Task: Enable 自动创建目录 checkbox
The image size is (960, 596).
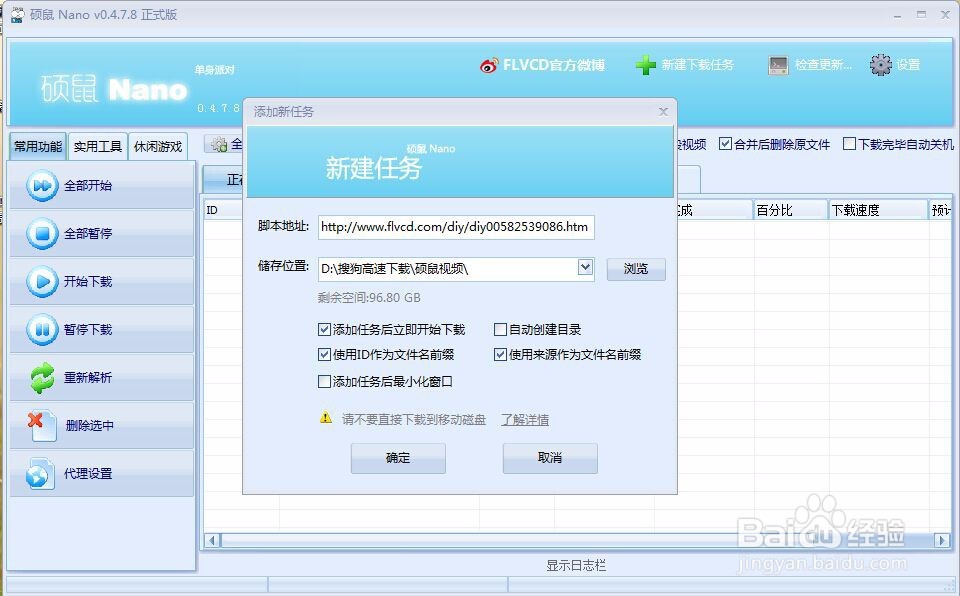Action: [x=500, y=330]
